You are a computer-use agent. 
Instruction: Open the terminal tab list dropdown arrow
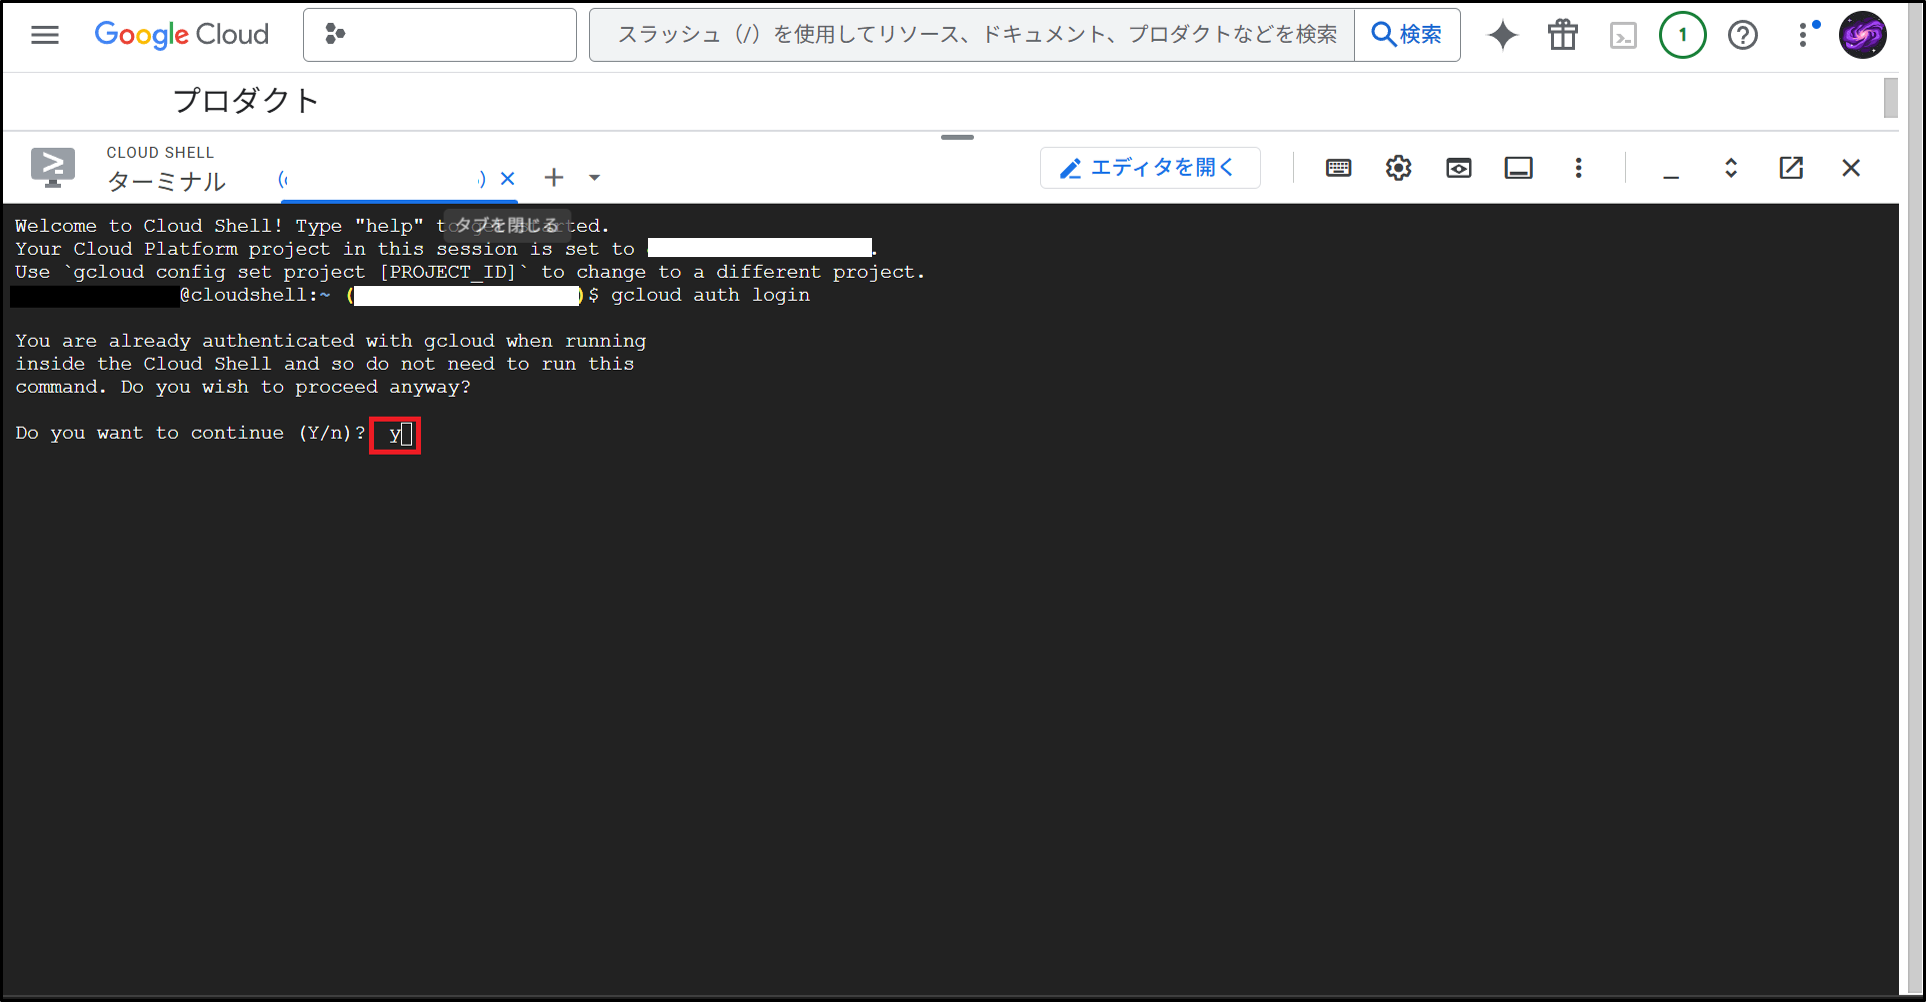(595, 177)
